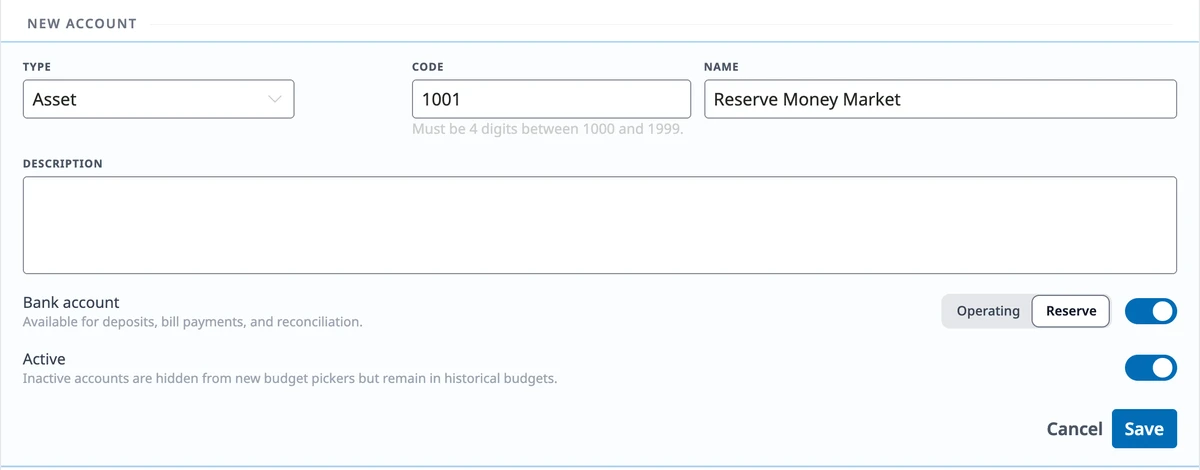
Task: Click the 'Must be 4 digits' hint text
Action: pyautogui.click(x=548, y=130)
